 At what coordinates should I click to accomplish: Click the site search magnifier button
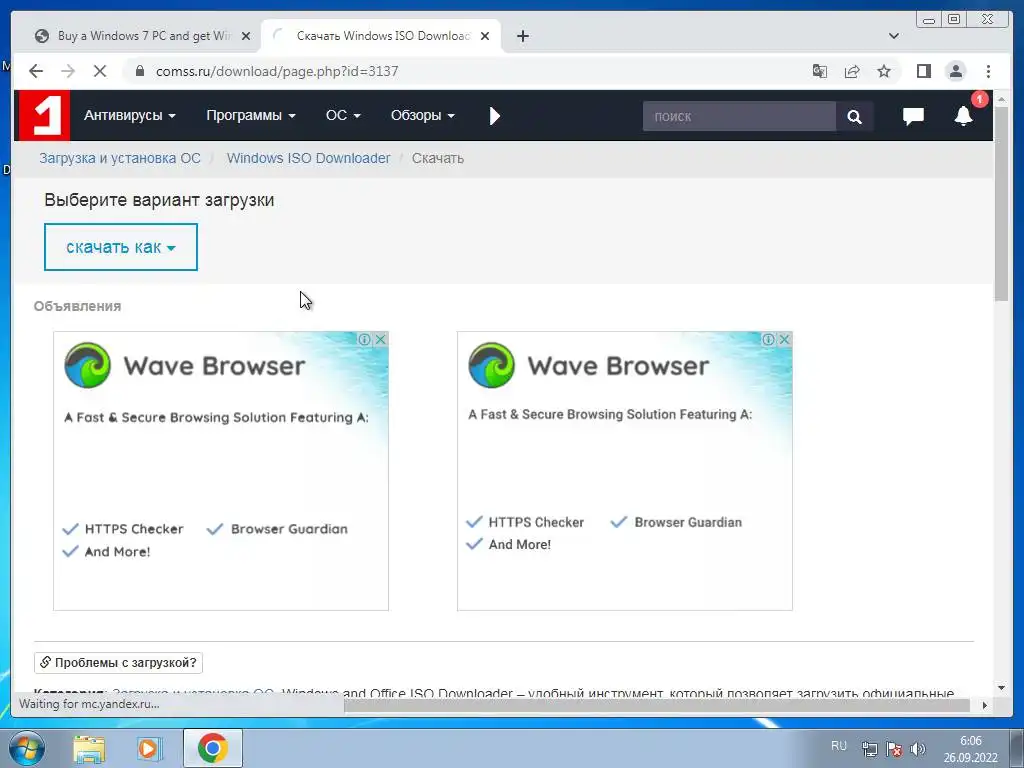tap(854, 116)
